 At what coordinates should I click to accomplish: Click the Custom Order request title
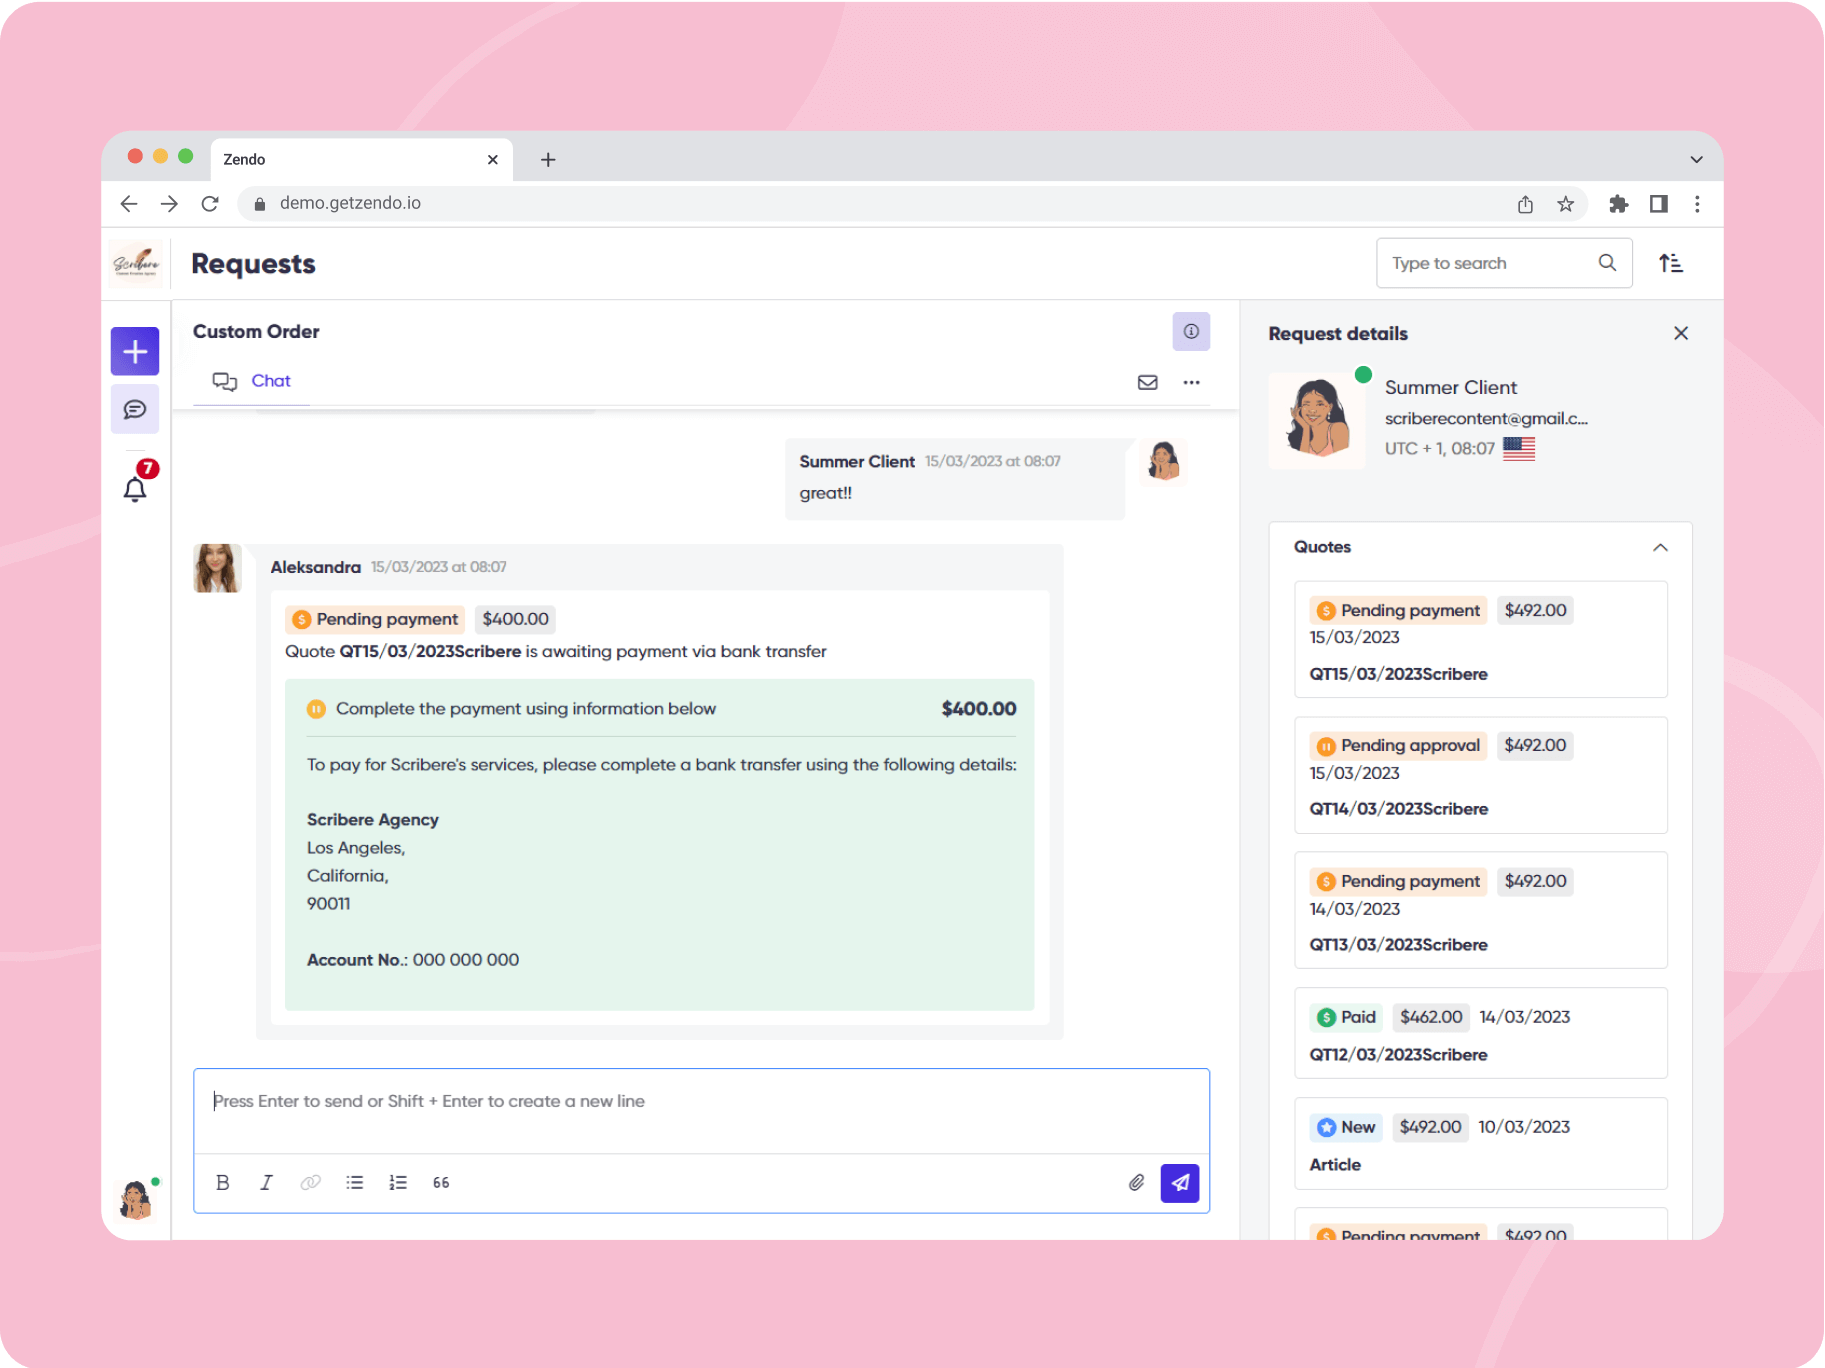[x=256, y=332]
